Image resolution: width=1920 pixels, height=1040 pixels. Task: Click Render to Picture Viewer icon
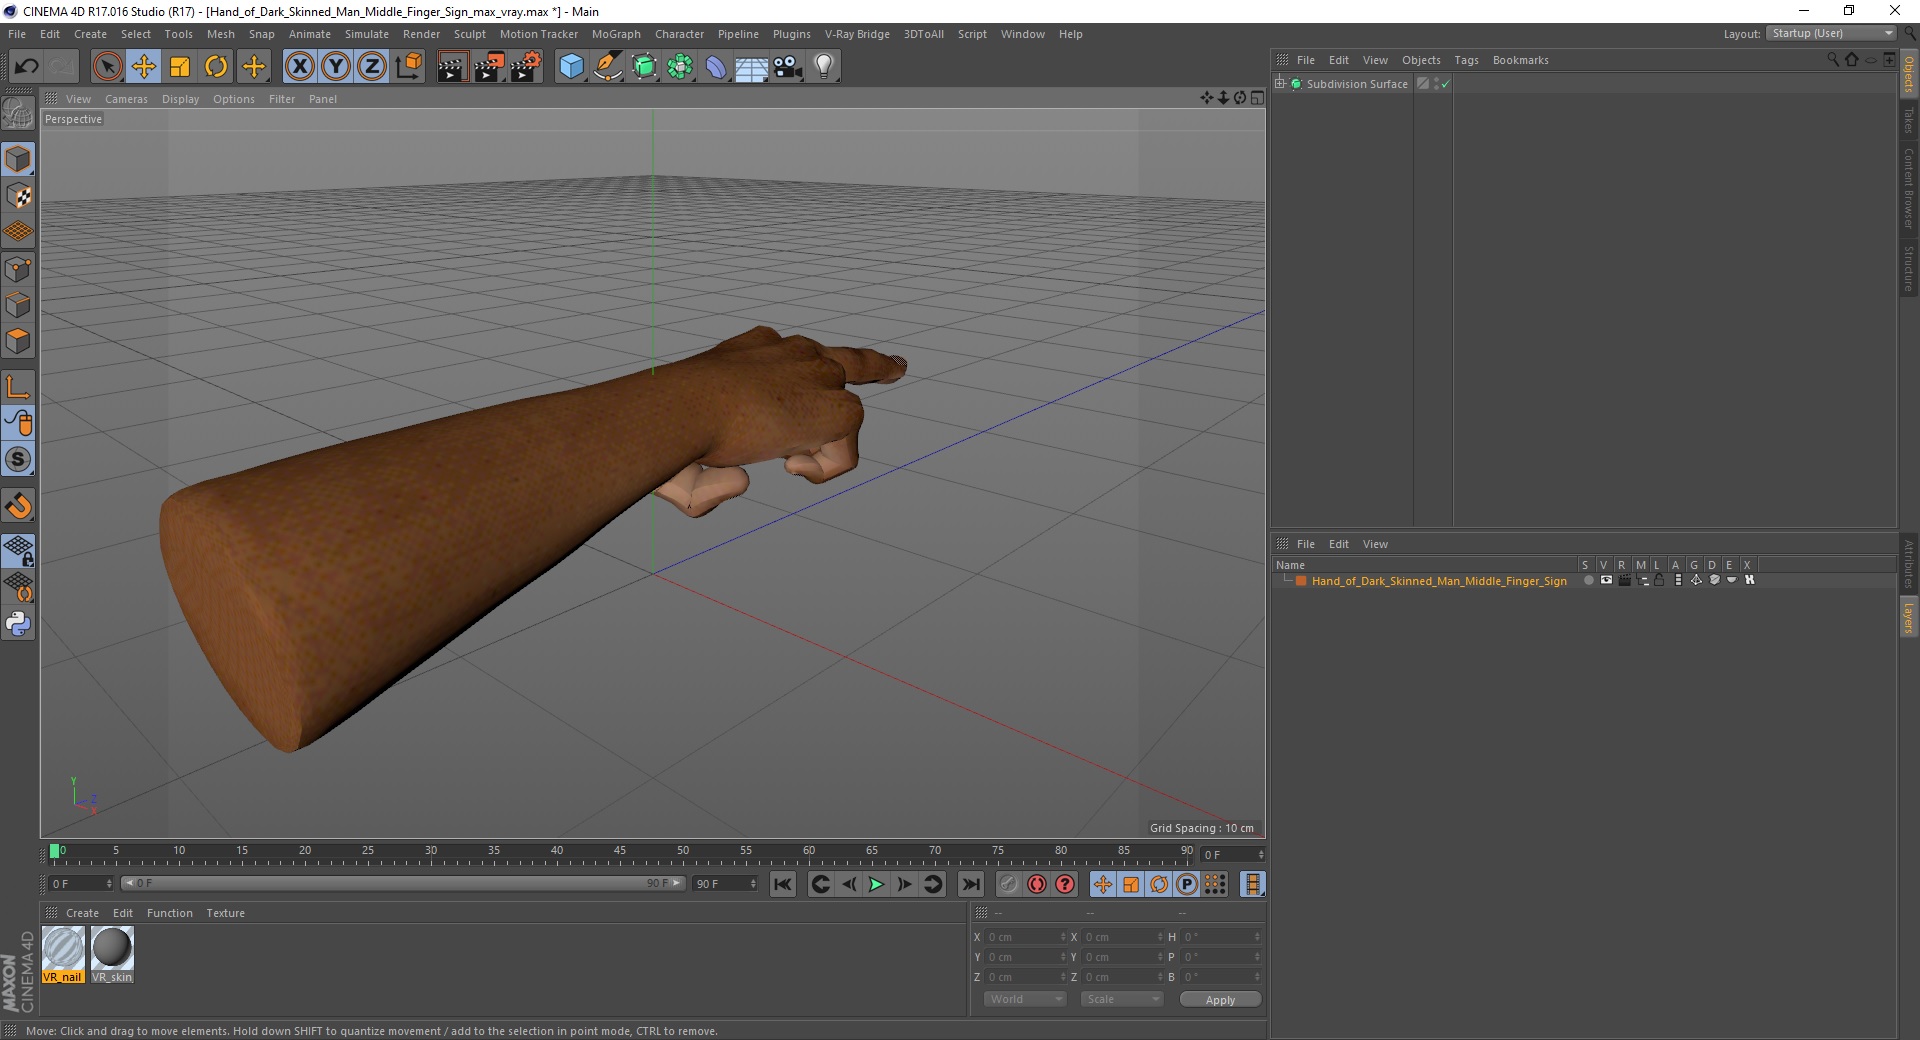[x=489, y=67]
